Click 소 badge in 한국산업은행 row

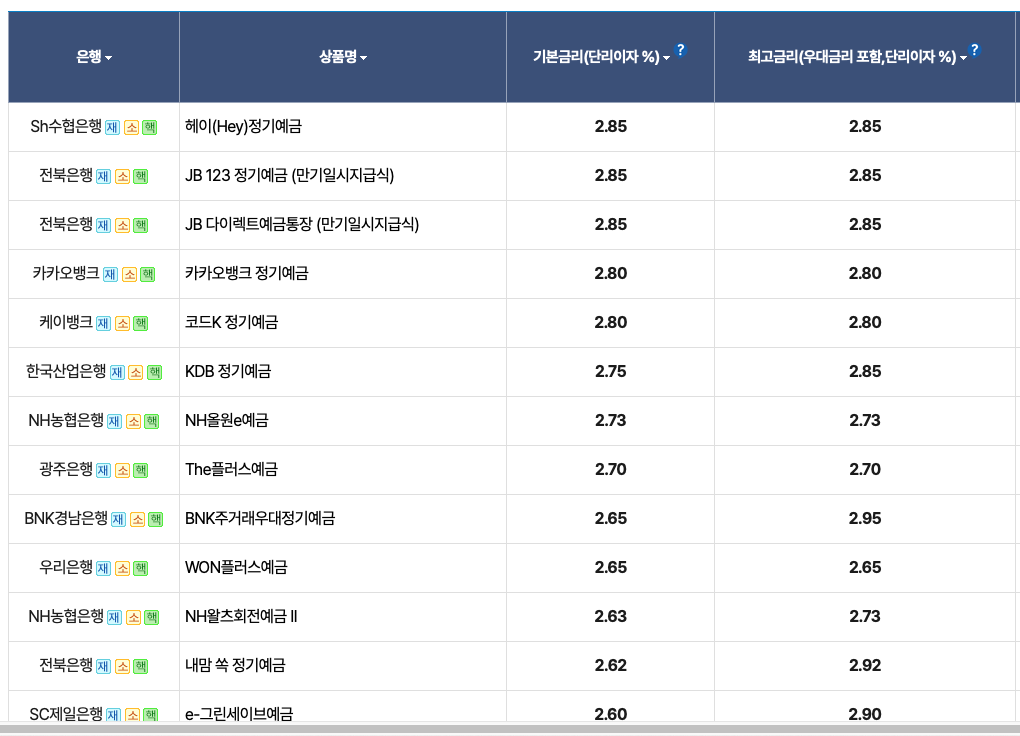coord(135,372)
